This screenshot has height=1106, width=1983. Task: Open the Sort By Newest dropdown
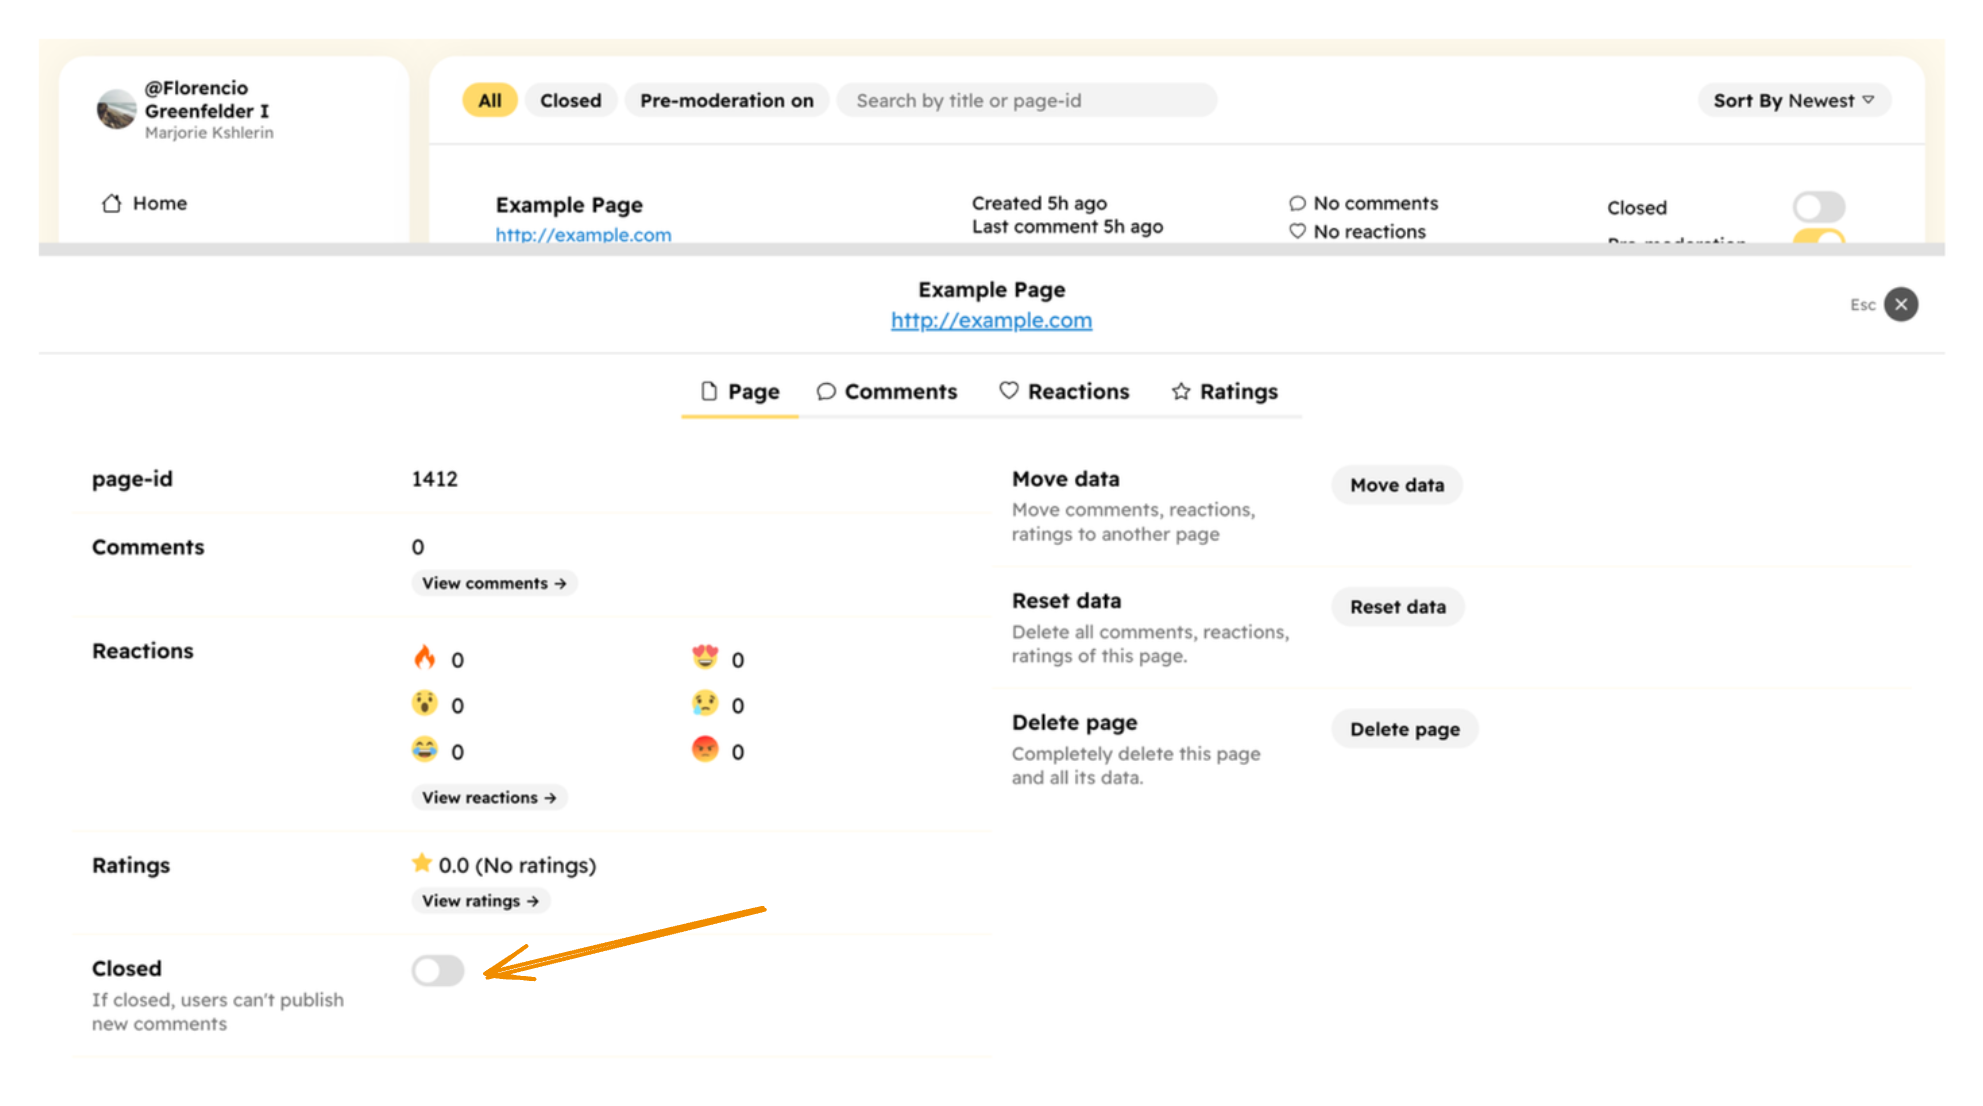(x=1793, y=100)
